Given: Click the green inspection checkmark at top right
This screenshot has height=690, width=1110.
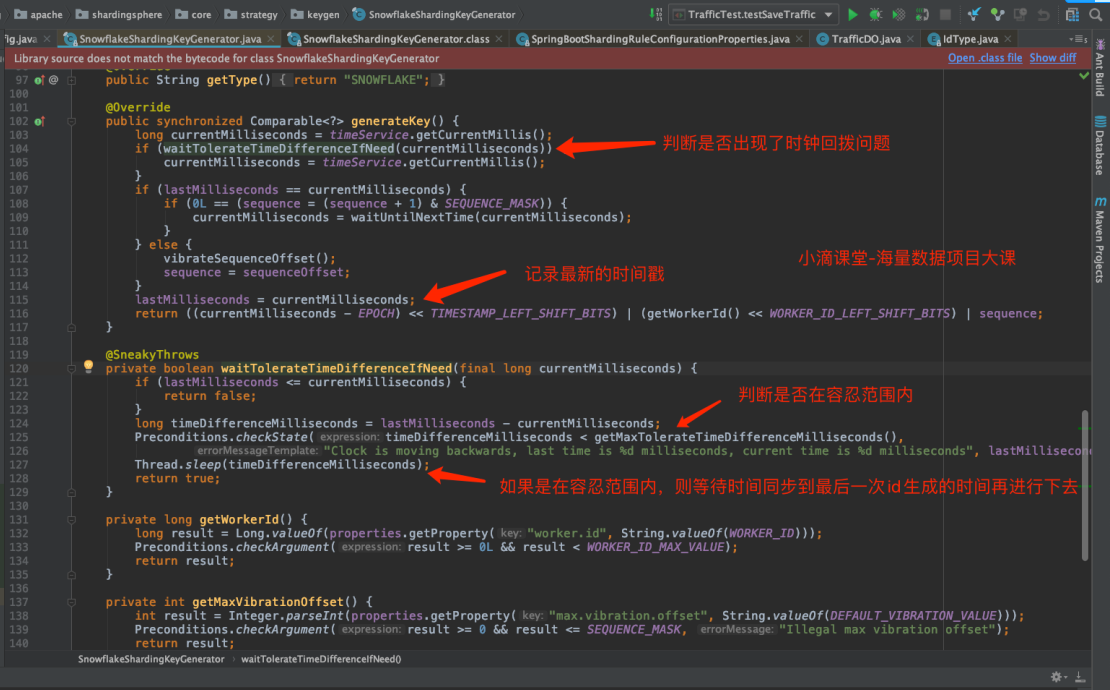Looking at the screenshot, I should pyautogui.click(x=1084, y=75).
